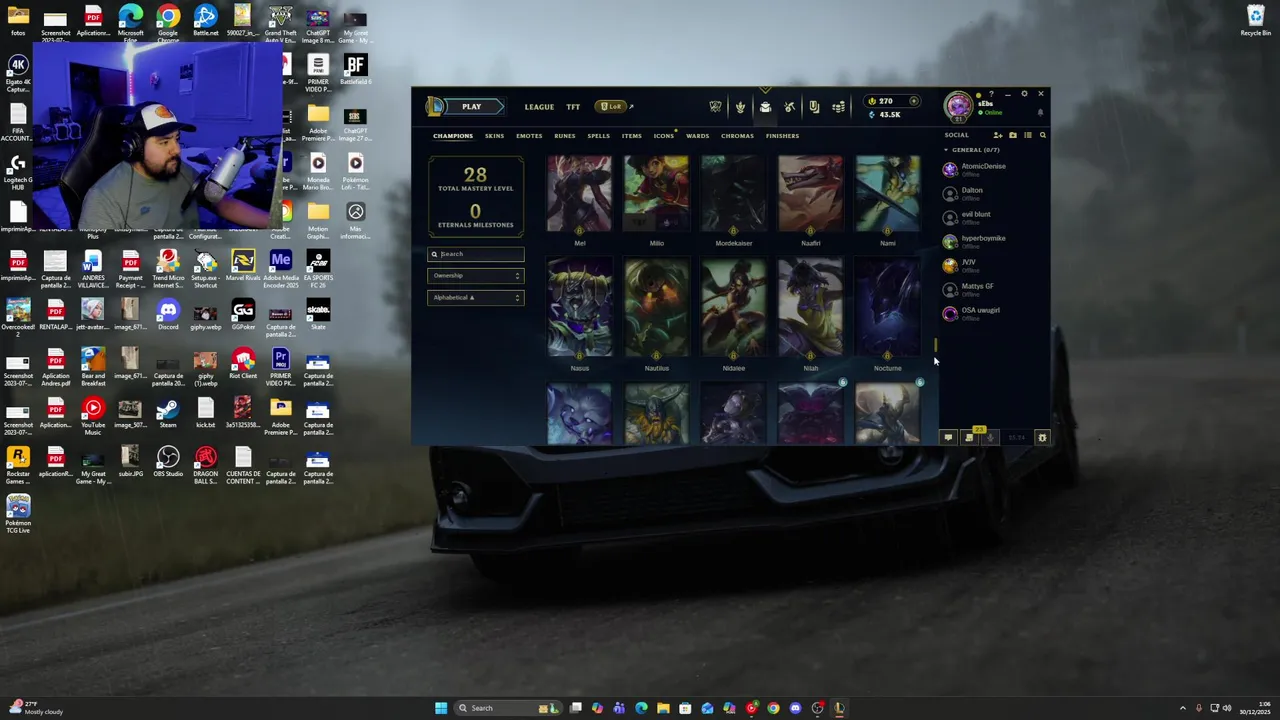Open the LoR external link button
Viewport: 1280px width, 720px height.
click(x=613, y=107)
